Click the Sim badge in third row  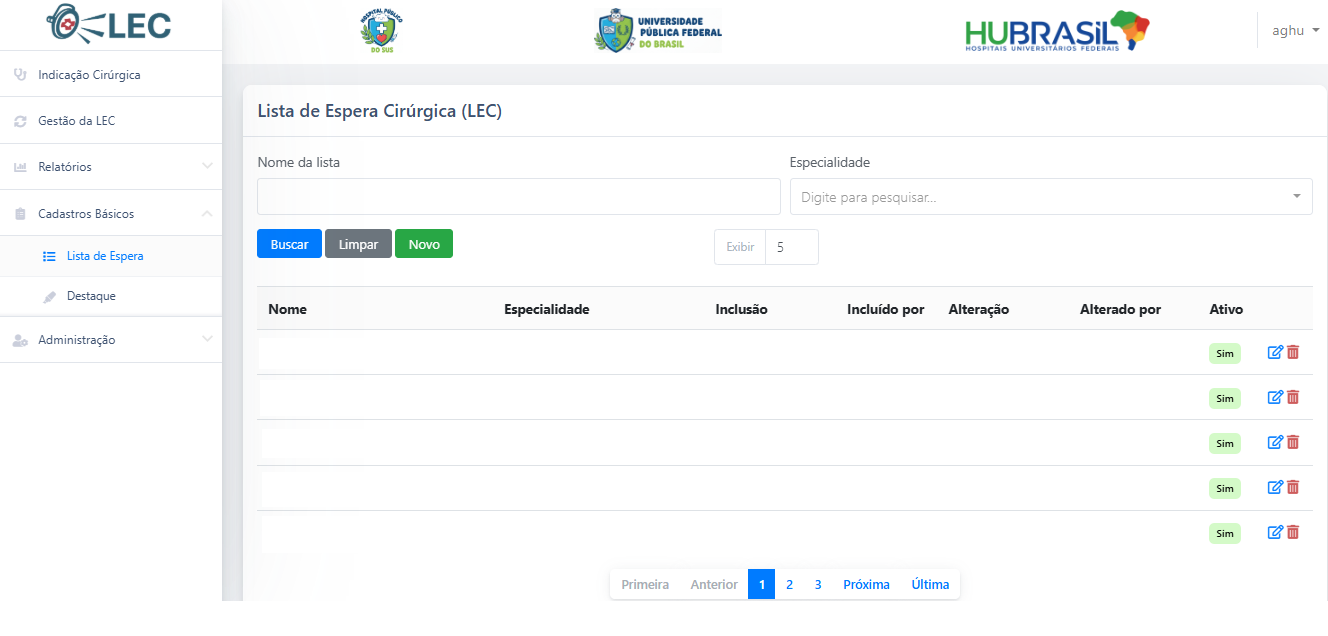(x=1225, y=443)
